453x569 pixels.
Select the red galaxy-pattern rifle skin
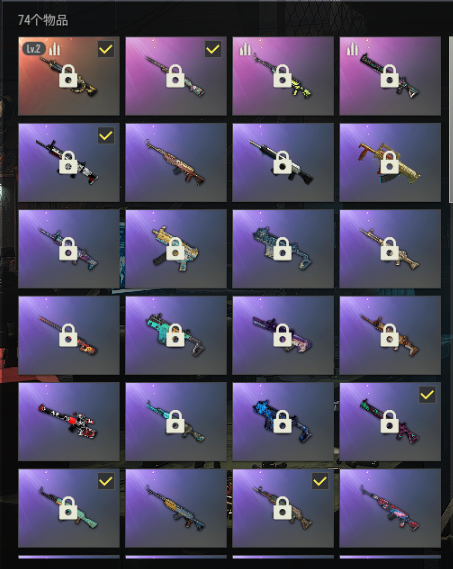(390, 508)
